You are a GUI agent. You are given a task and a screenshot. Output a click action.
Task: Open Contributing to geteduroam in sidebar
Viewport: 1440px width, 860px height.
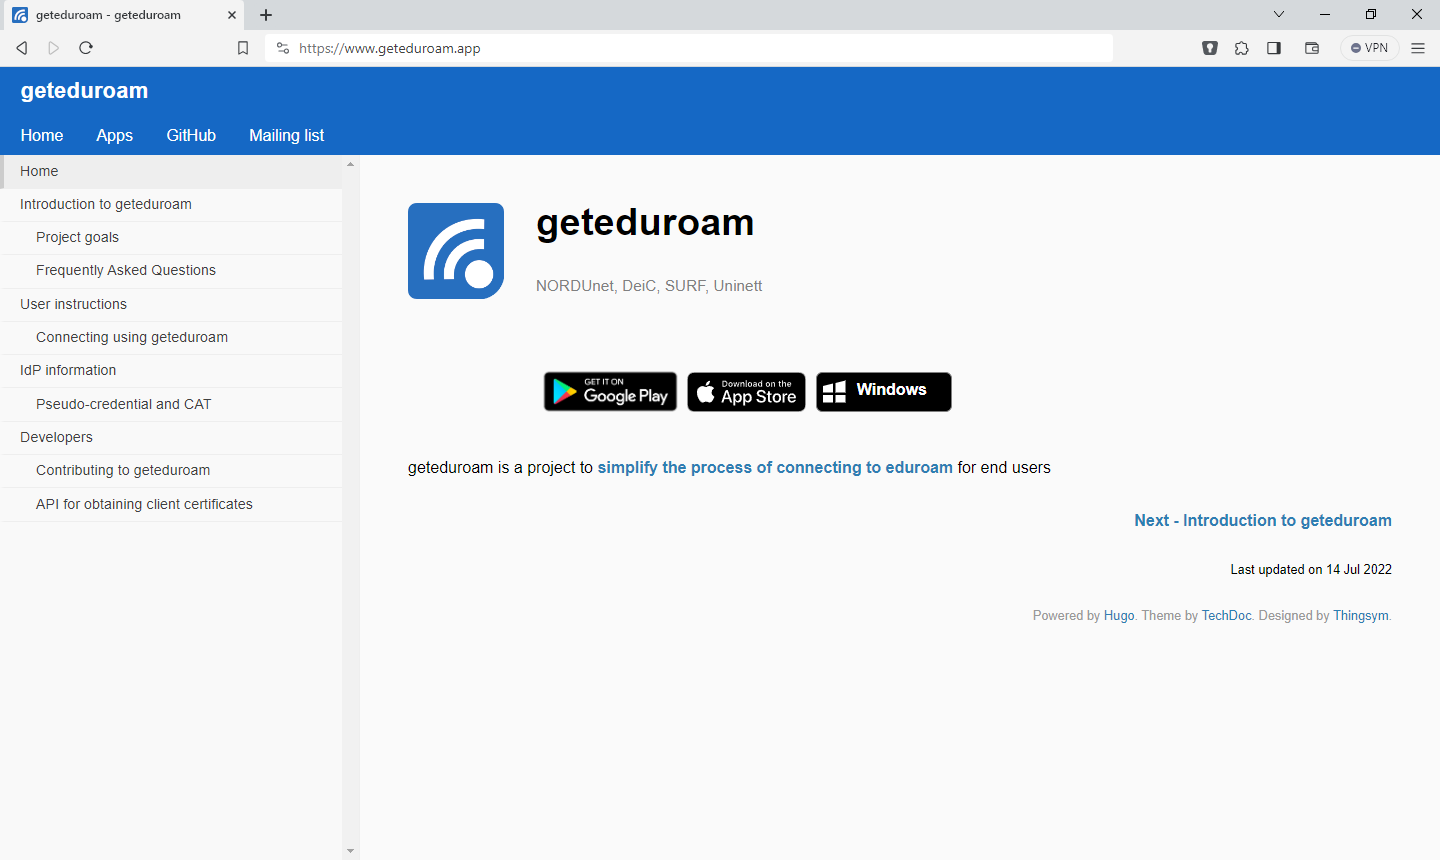click(x=171, y=471)
